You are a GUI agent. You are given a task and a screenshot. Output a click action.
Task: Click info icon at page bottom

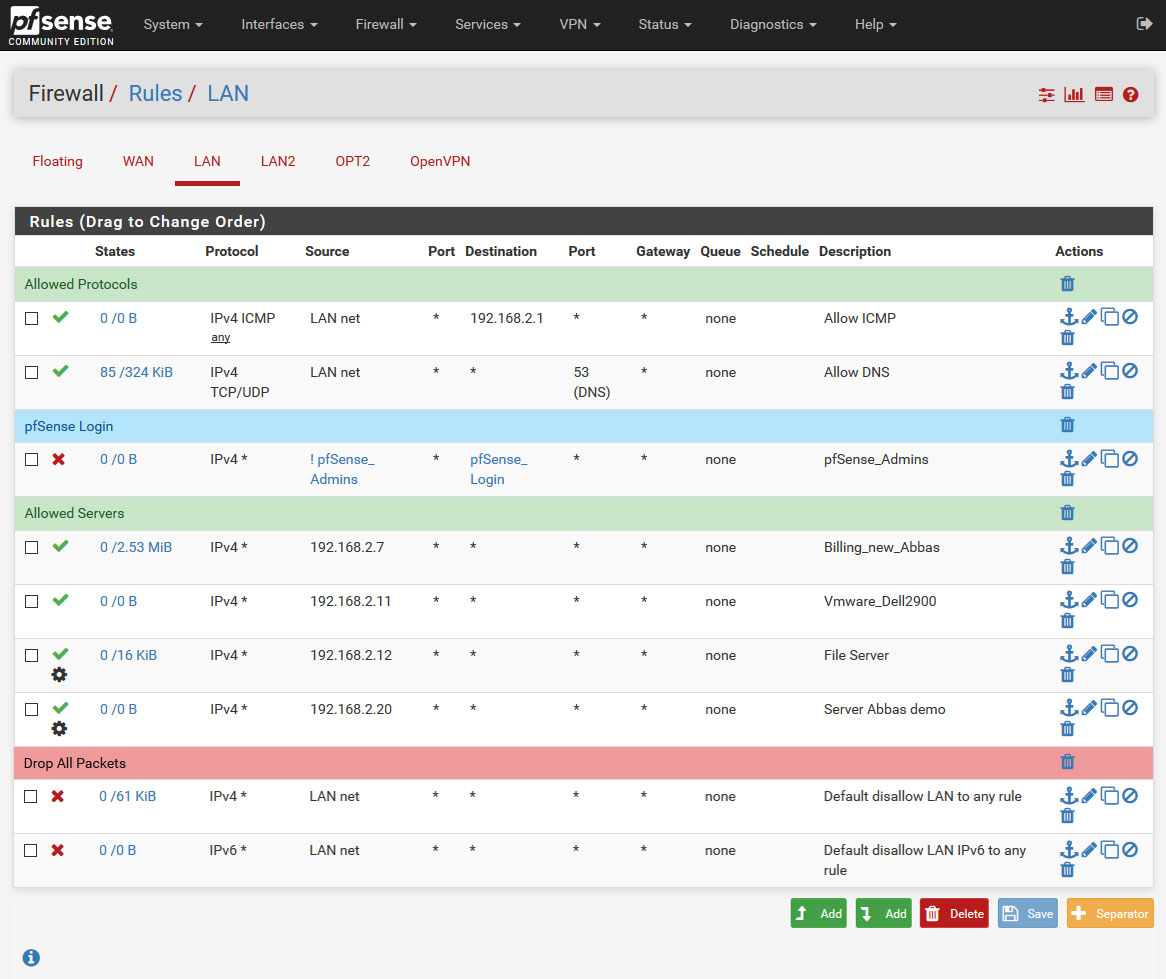coord(30,957)
